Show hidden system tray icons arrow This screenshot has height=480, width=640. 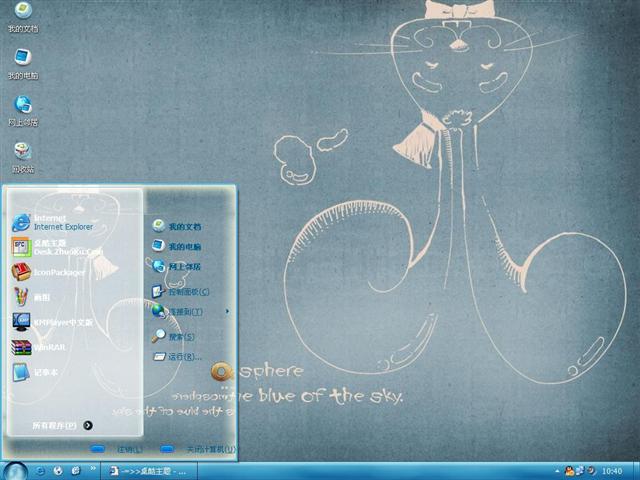(557, 471)
